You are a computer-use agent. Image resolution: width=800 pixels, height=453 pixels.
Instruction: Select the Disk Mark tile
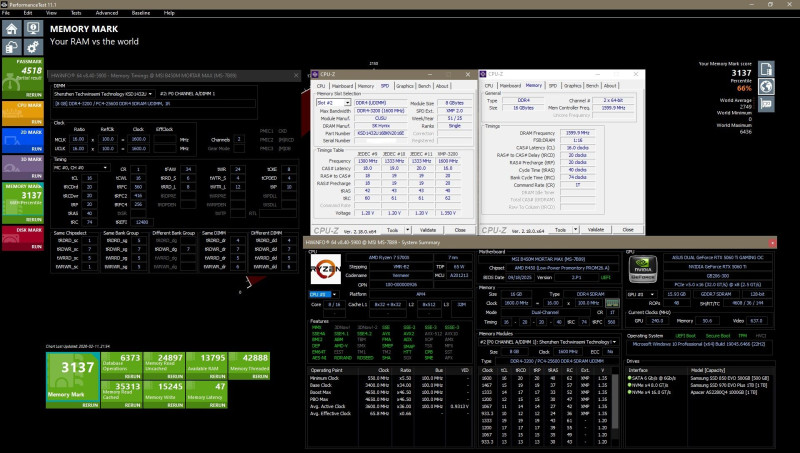point(23,238)
